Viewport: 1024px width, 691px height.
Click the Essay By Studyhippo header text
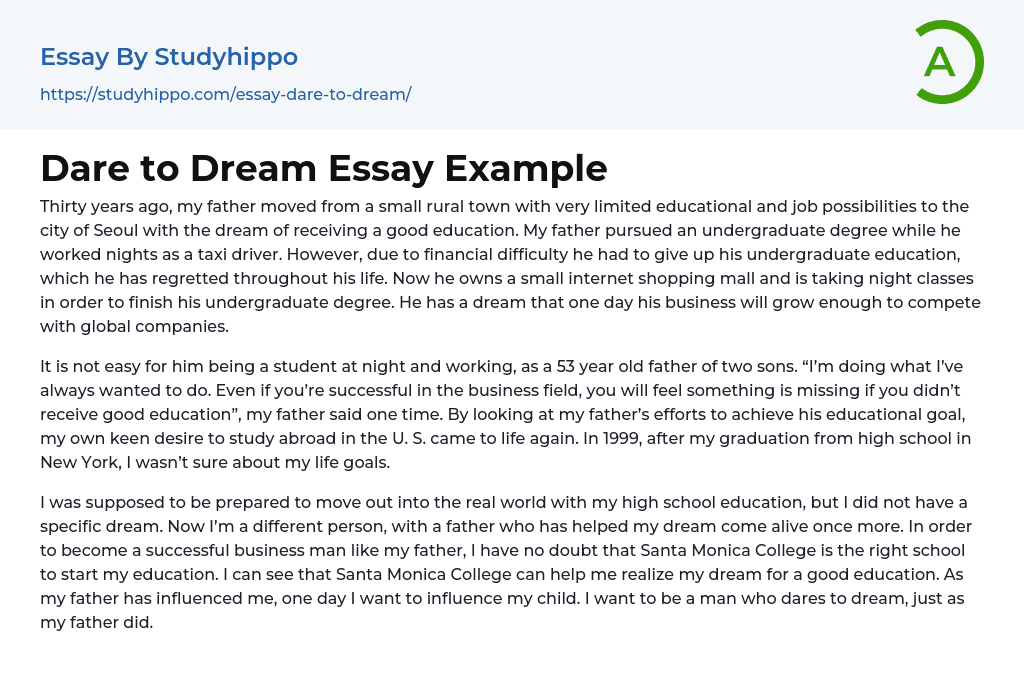pyautogui.click(x=169, y=57)
